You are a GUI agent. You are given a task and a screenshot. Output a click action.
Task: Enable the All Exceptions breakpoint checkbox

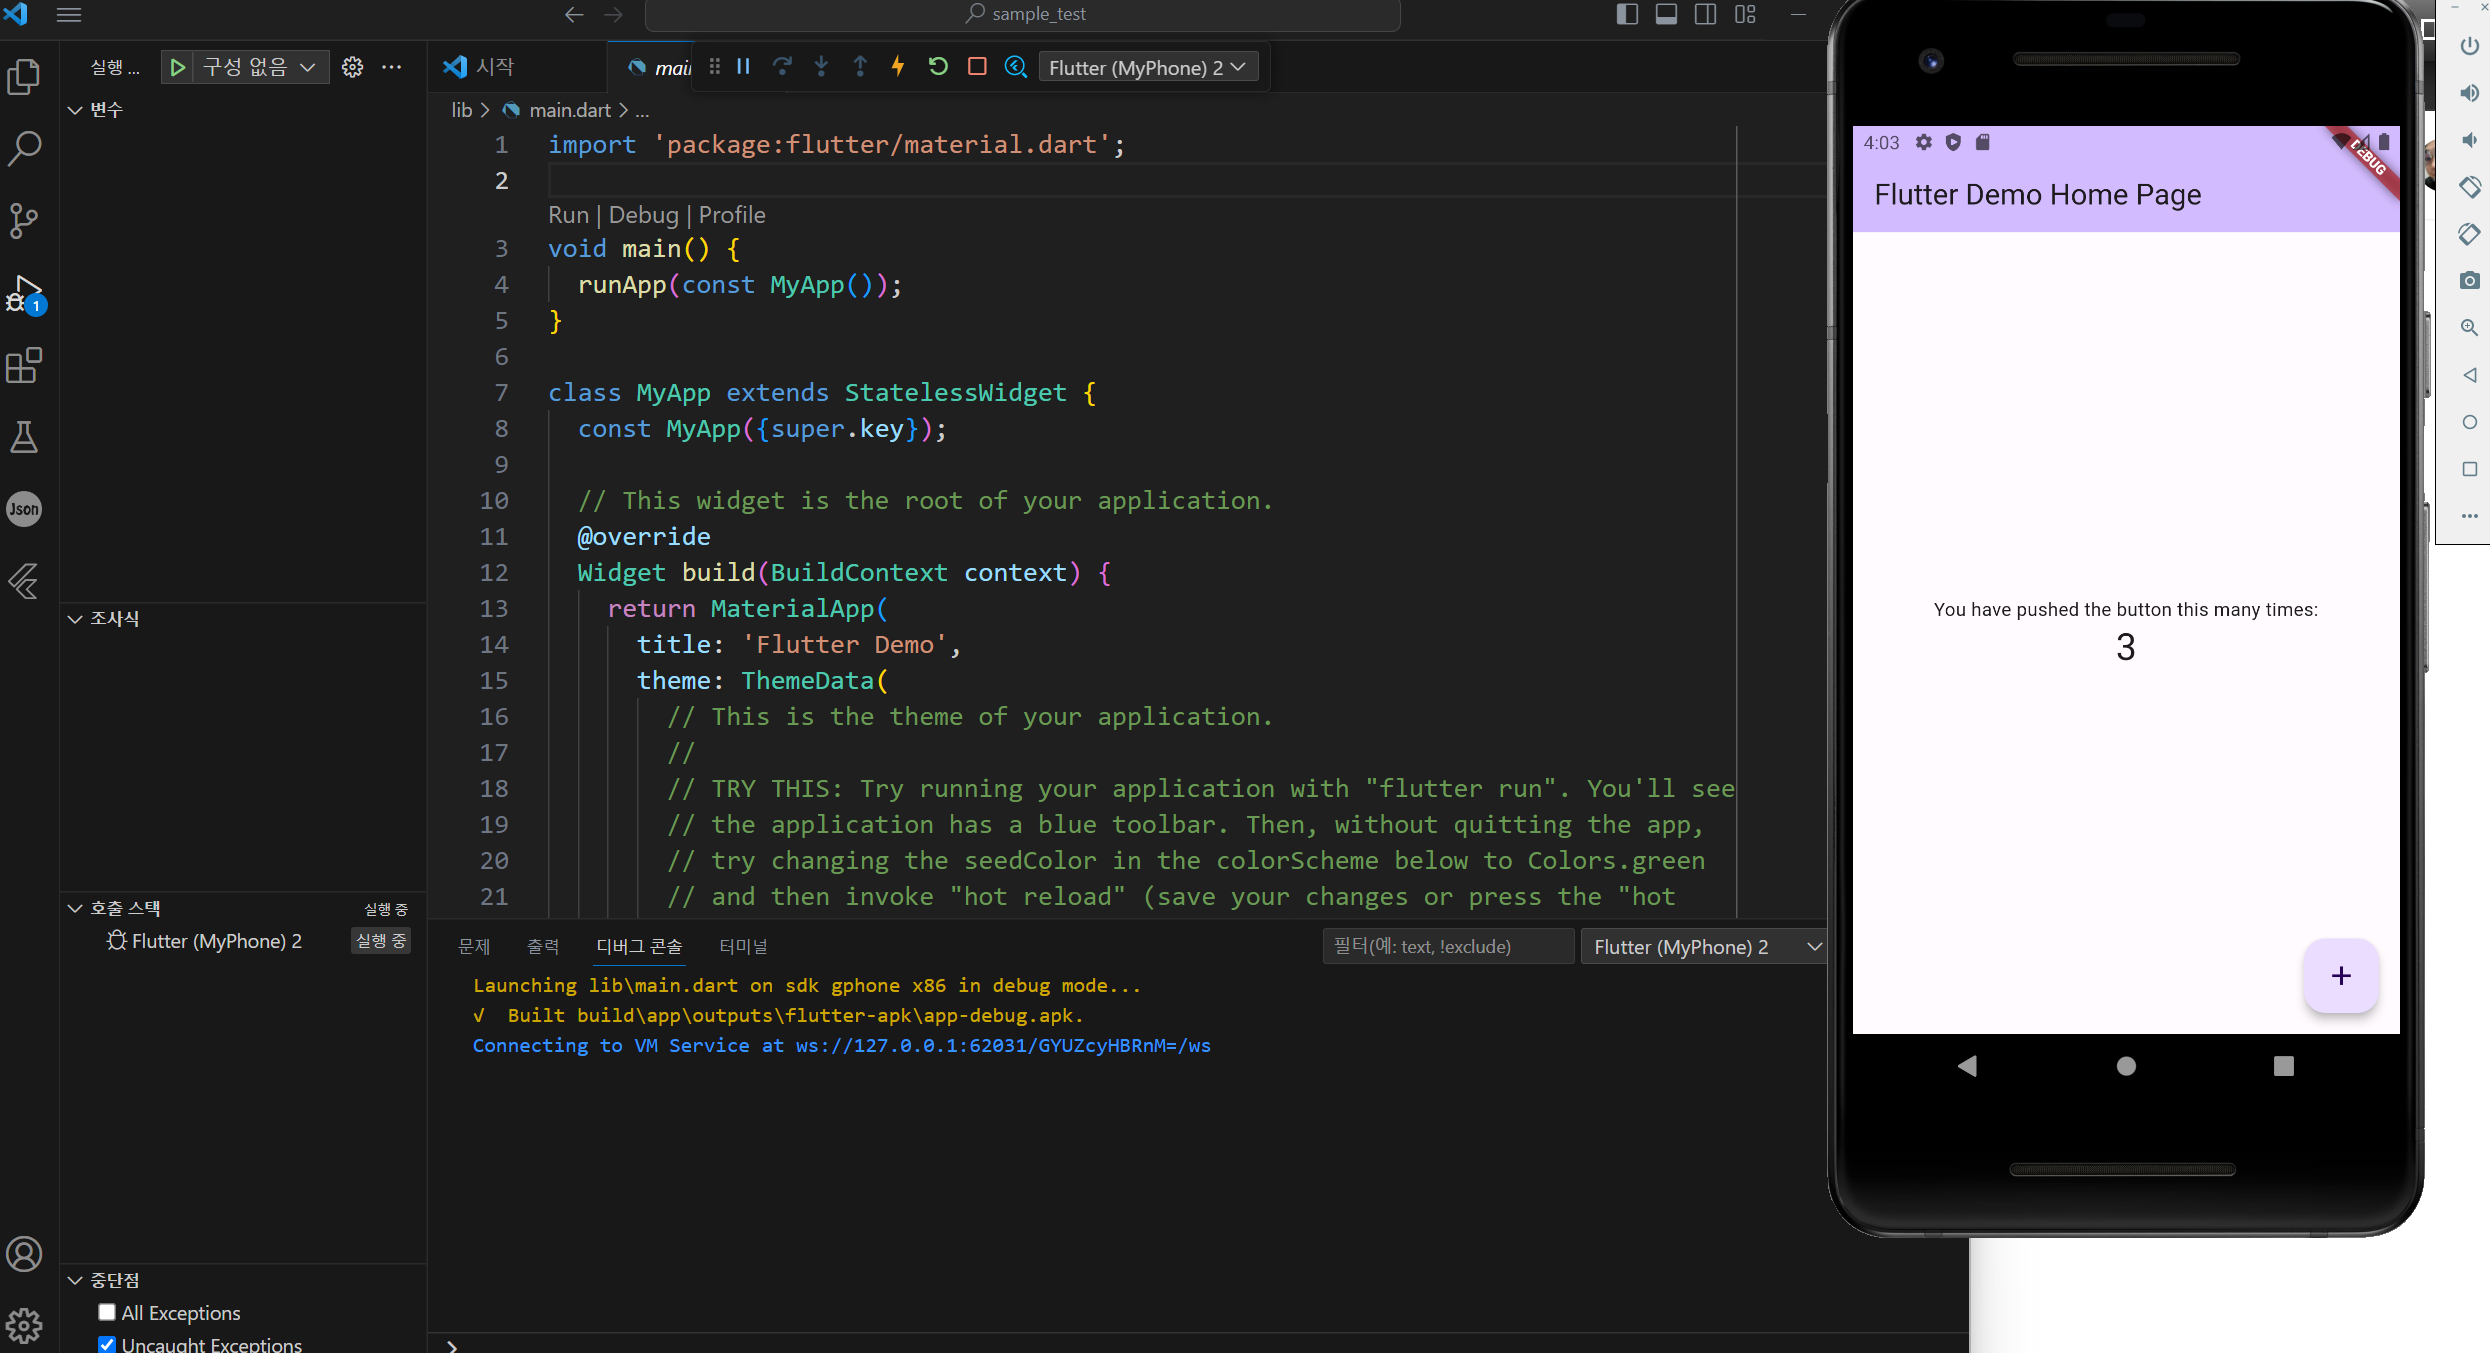click(107, 1312)
